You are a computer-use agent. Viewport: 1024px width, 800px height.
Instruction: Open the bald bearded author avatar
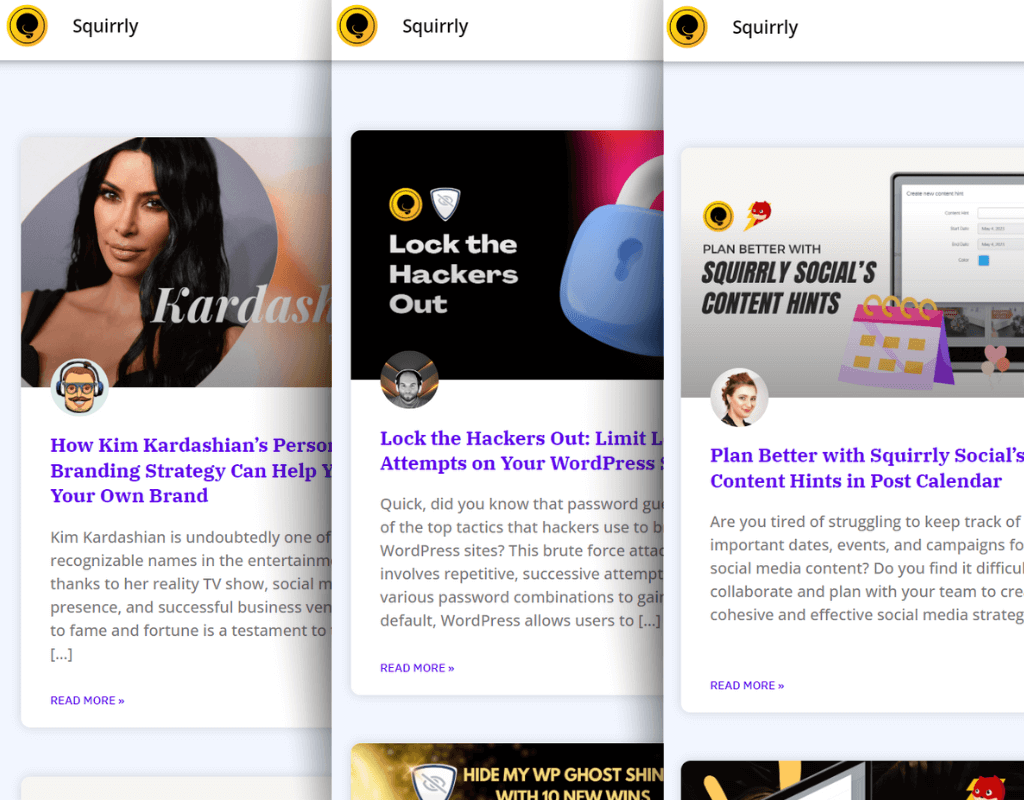coord(409,380)
